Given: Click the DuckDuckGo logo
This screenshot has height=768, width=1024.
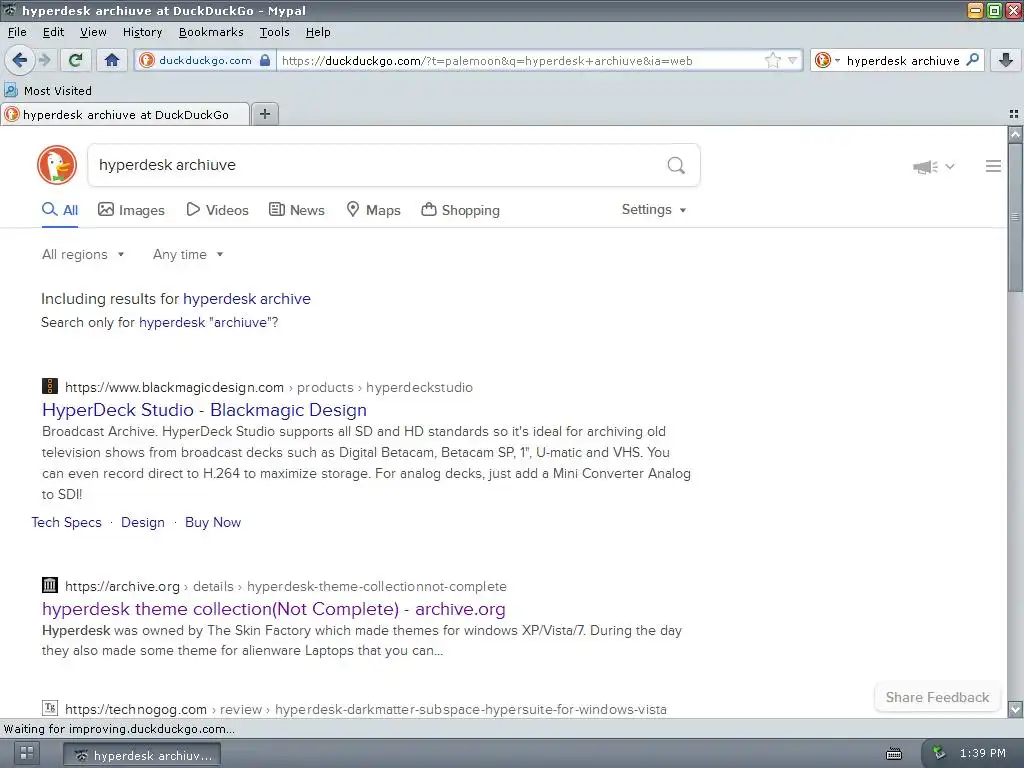Looking at the screenshot, I should coord(57,165).
